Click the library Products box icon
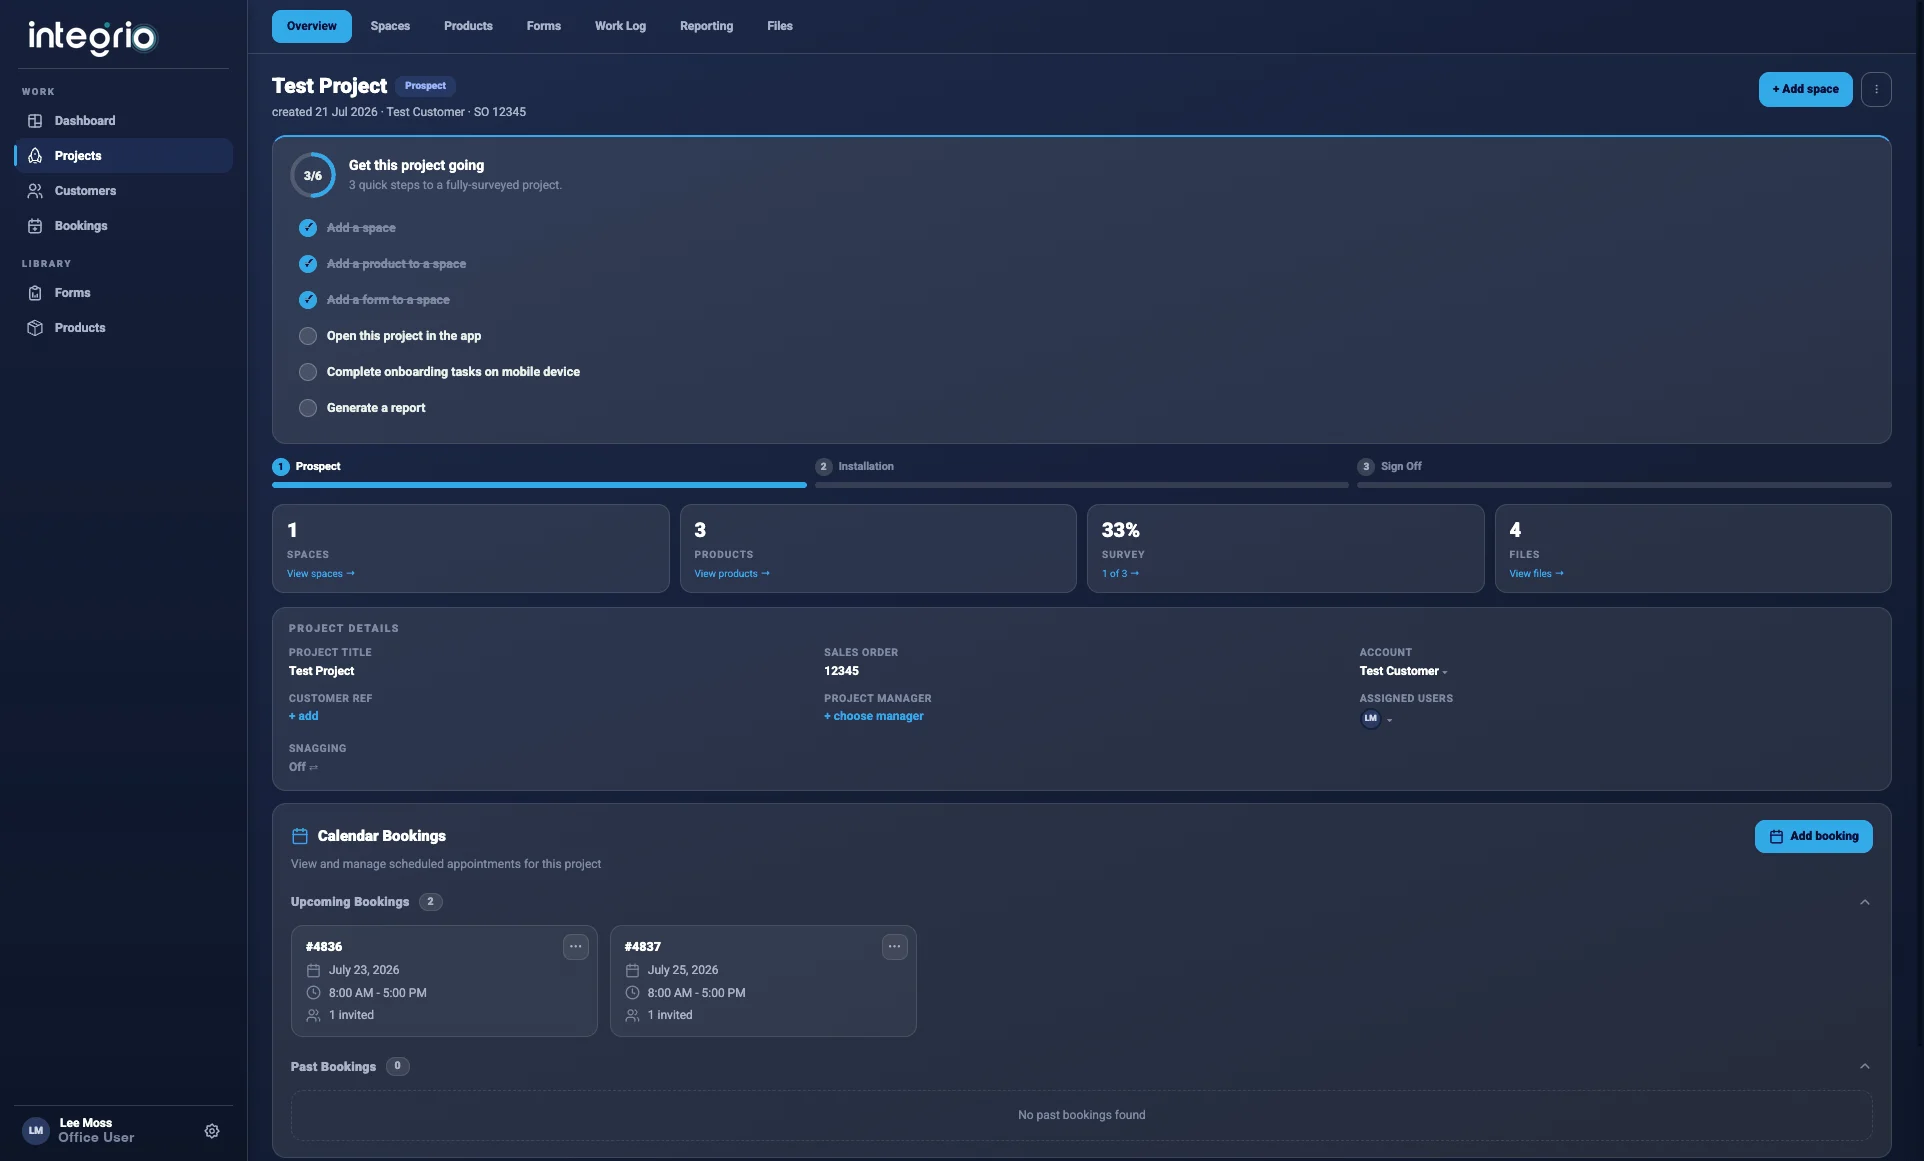The height and width of the screenshot is (1161, 1924). (x=35, y=328)
